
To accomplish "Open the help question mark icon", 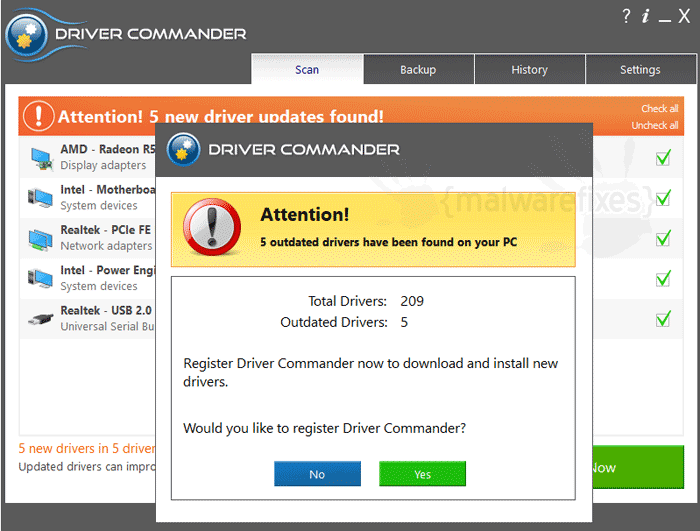I will [x=626, y=16].
